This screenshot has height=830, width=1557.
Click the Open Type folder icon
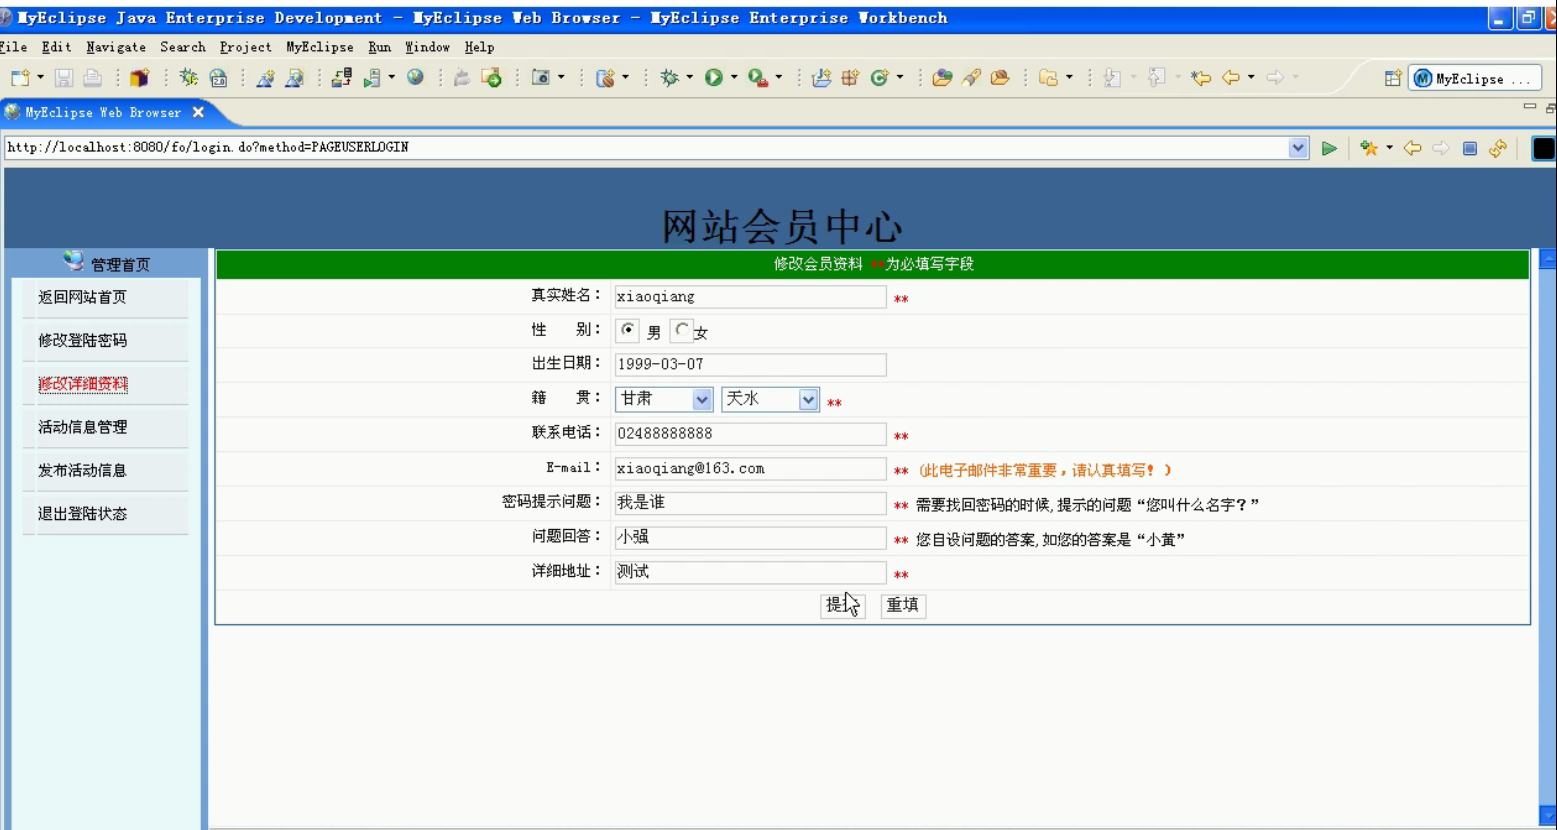coord(941,78)
